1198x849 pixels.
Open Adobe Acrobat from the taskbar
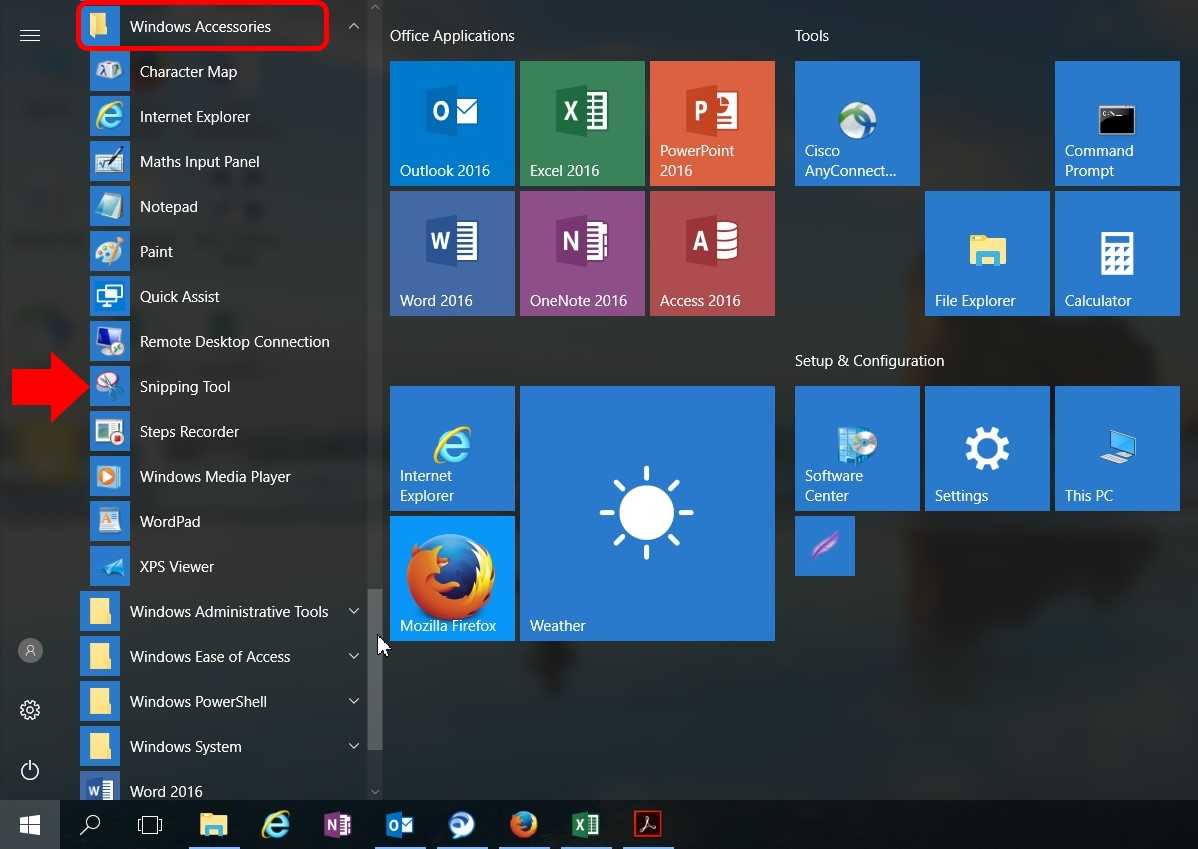[x=647, y=825]
